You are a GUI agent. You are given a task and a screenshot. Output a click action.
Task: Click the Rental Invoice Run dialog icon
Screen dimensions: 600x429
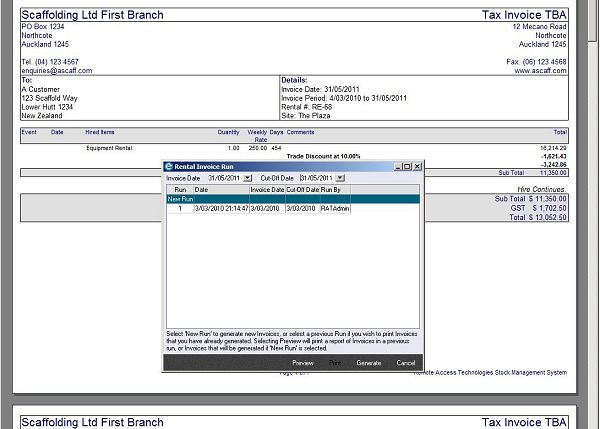pyautogui.click(x=169, y=166)
